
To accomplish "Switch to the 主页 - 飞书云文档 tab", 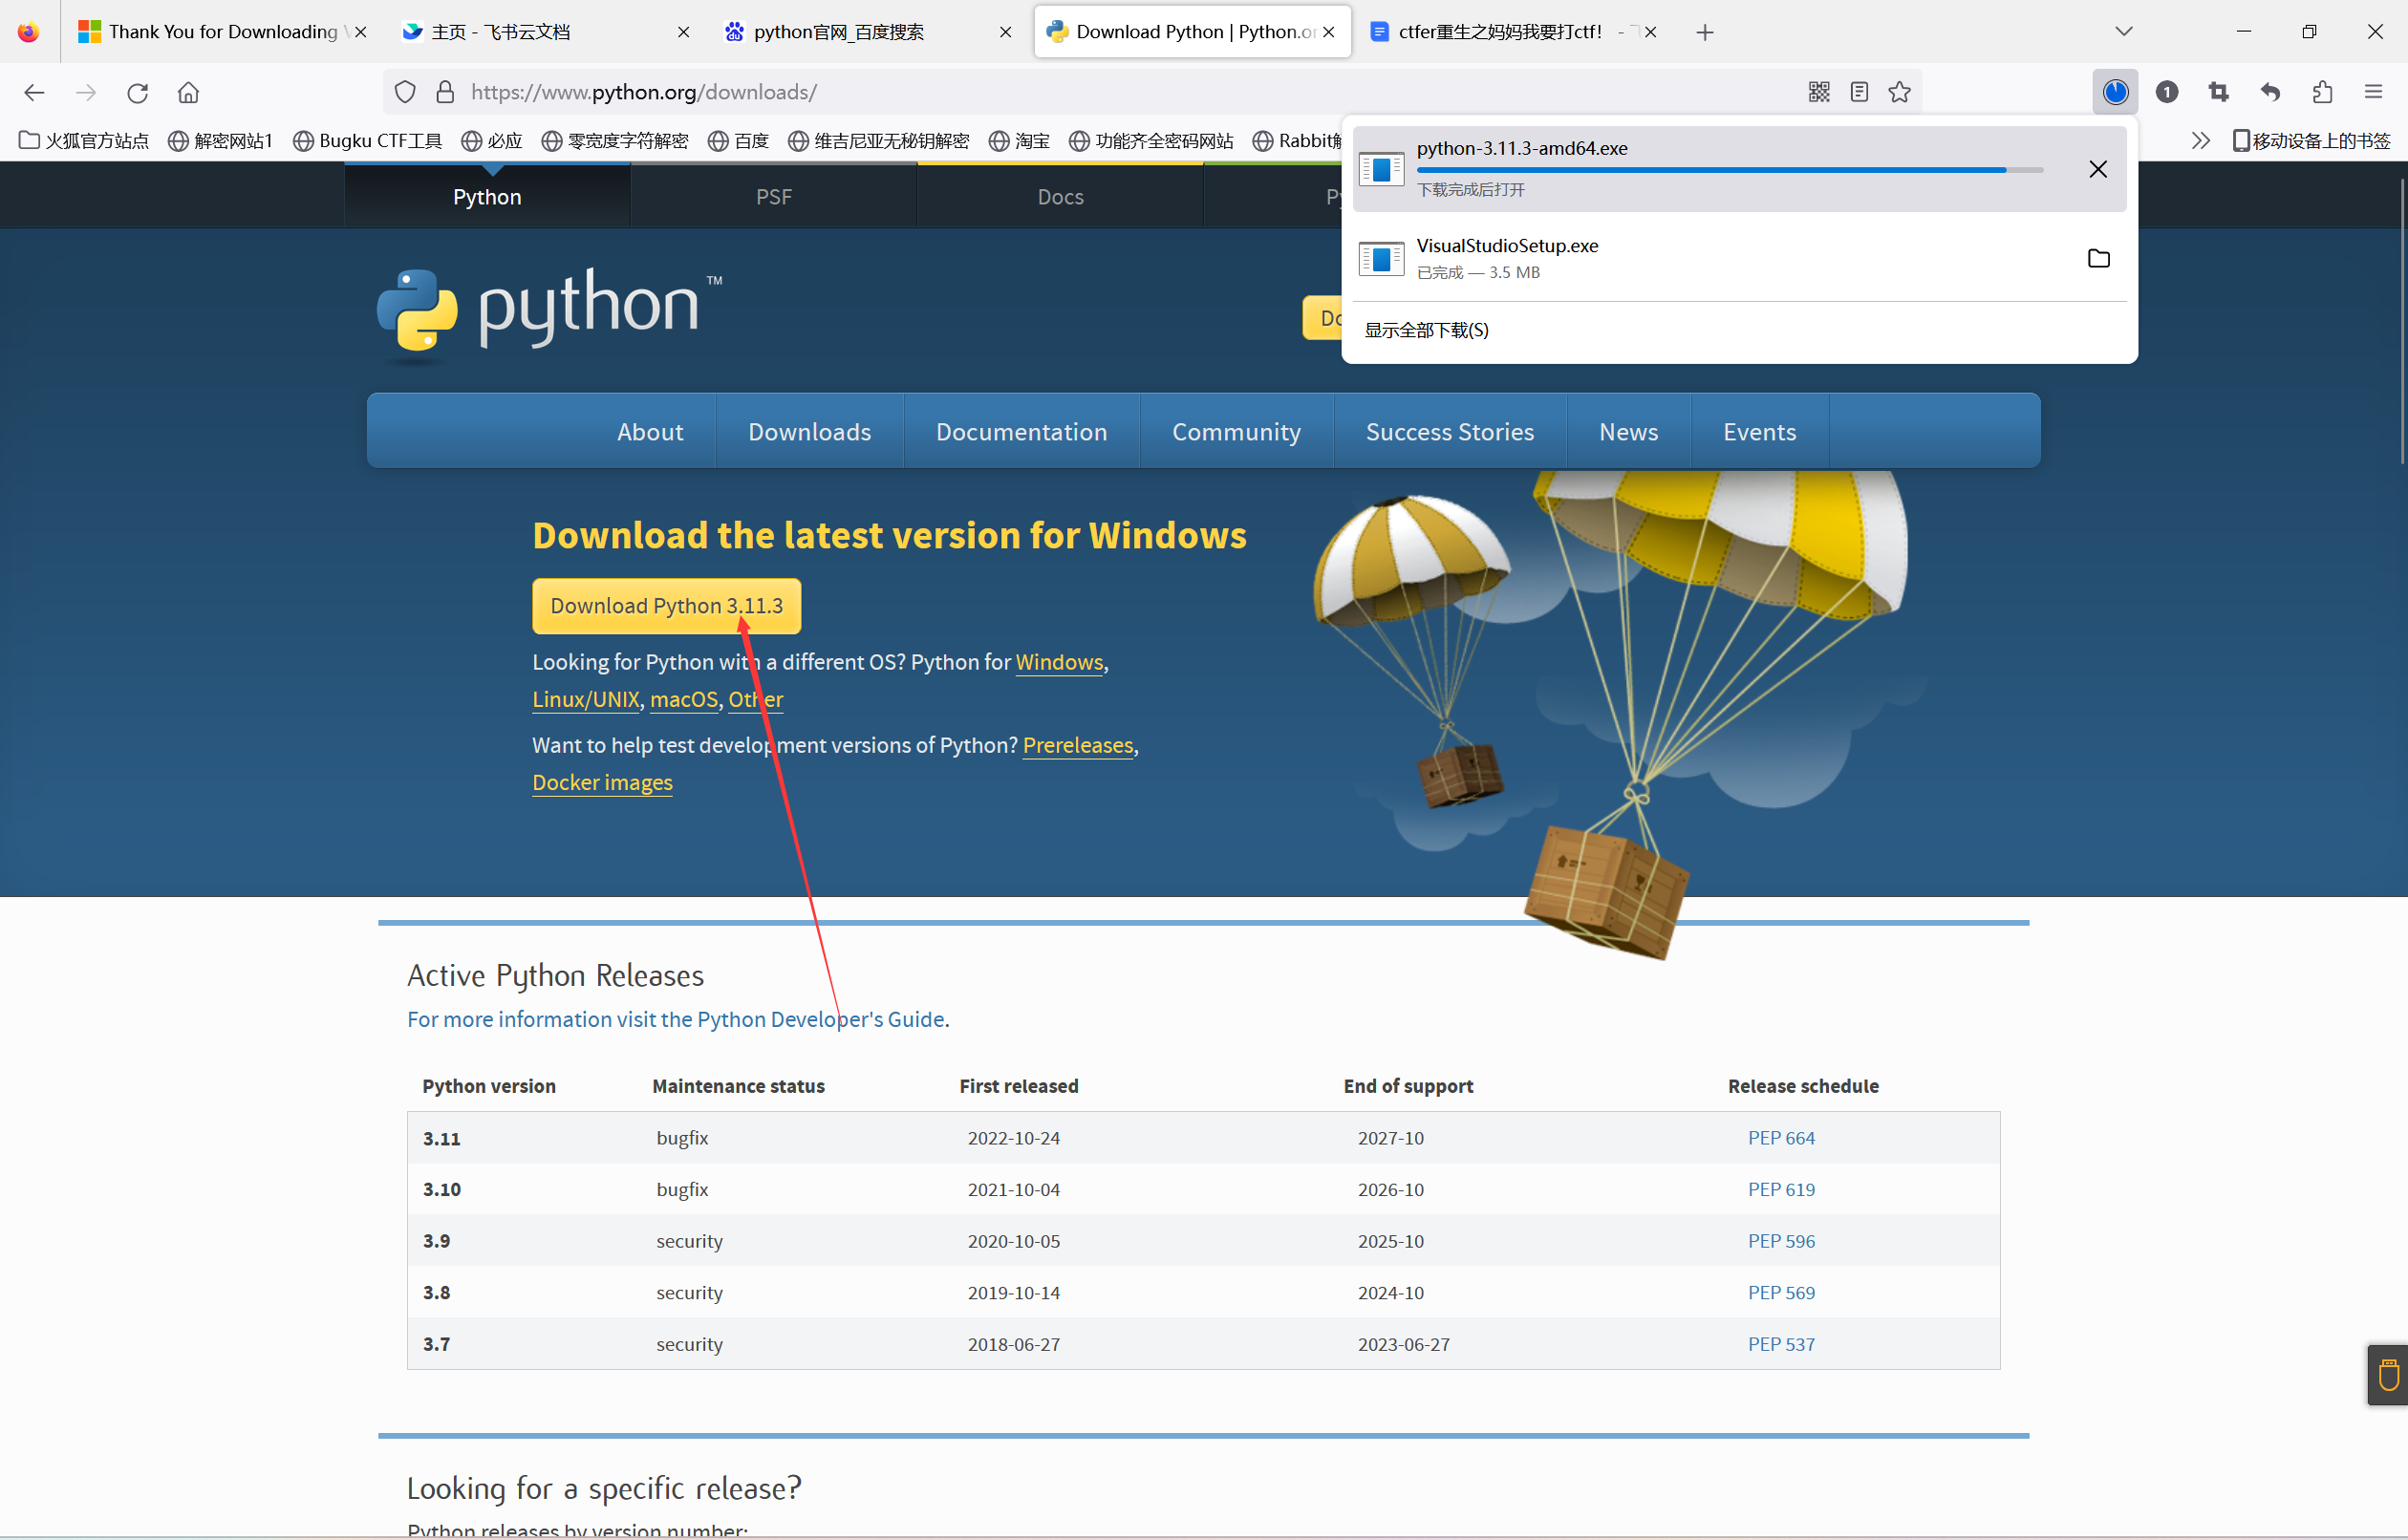I will tap(545, 32).
